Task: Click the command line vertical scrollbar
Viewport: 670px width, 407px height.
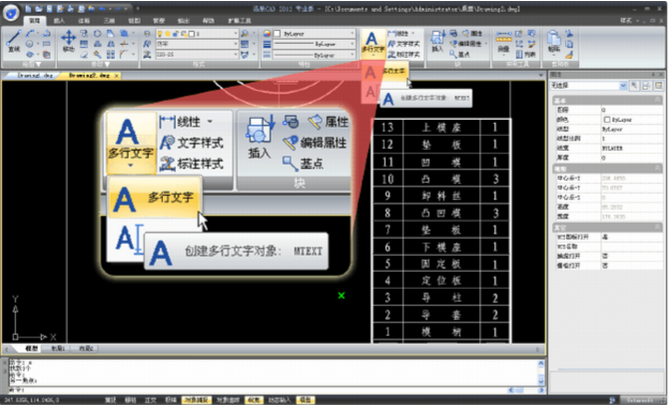Action: click(x=541, y=372)
